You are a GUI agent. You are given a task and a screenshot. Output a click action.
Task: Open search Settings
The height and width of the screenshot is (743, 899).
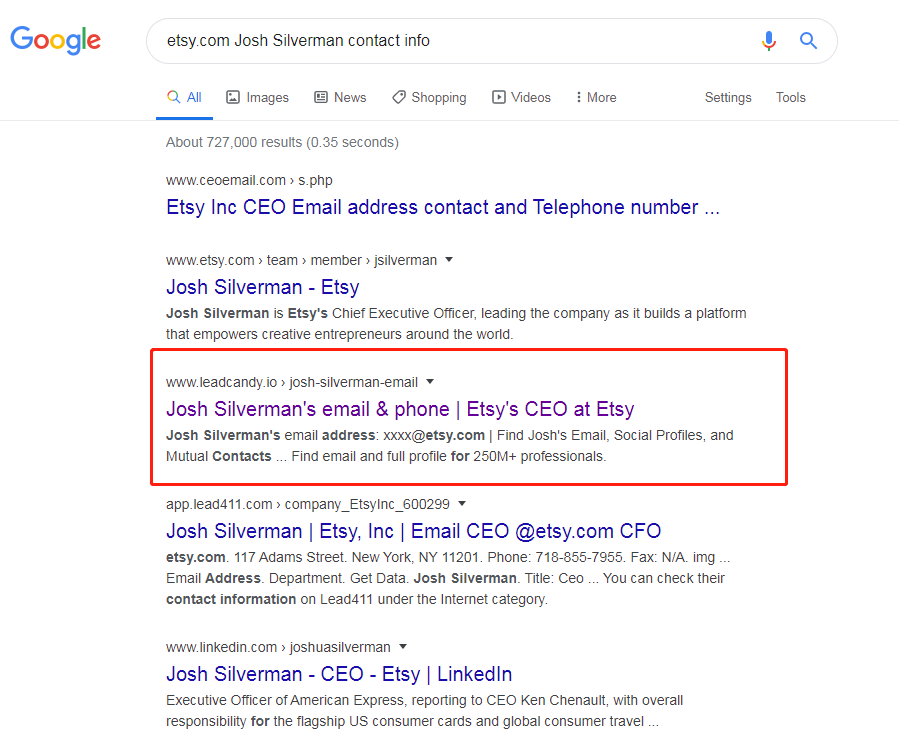tap(728, 97)
